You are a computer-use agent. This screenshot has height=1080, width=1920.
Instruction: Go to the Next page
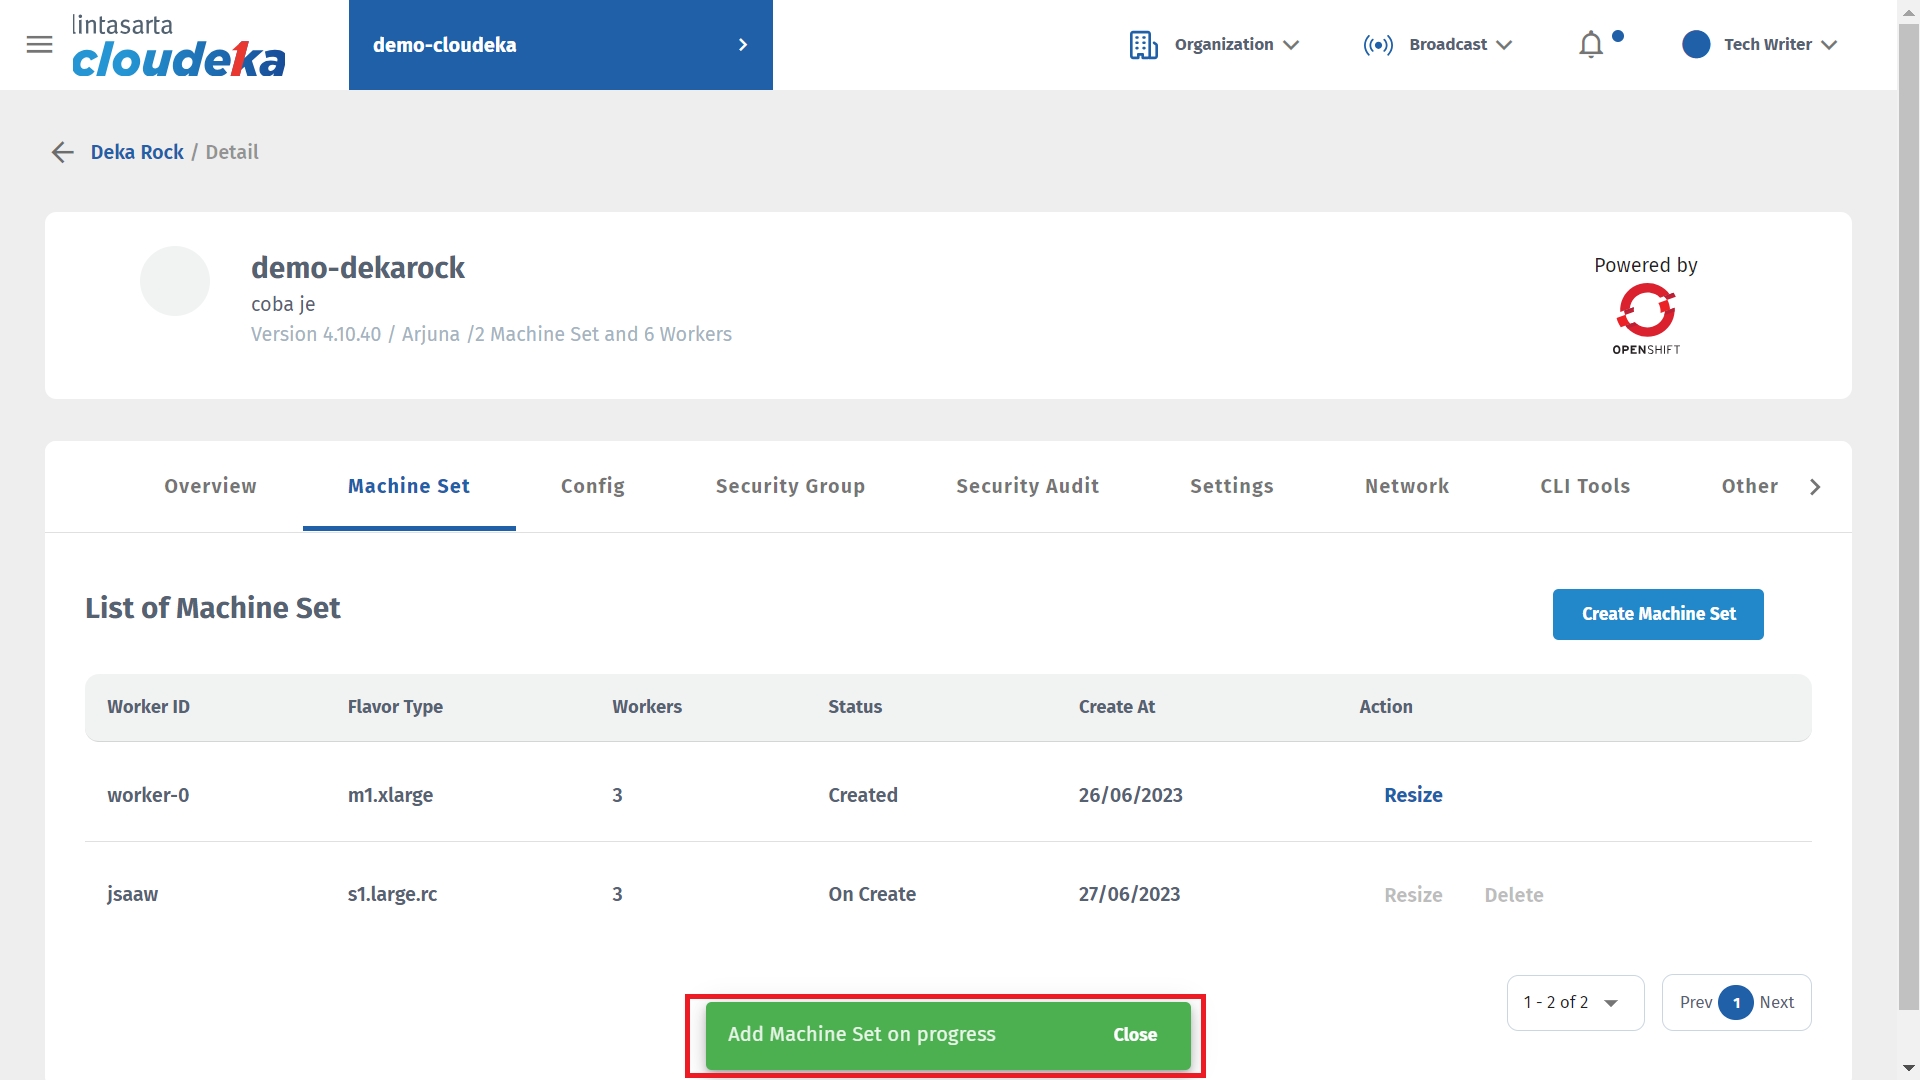click(1776, 1002)
